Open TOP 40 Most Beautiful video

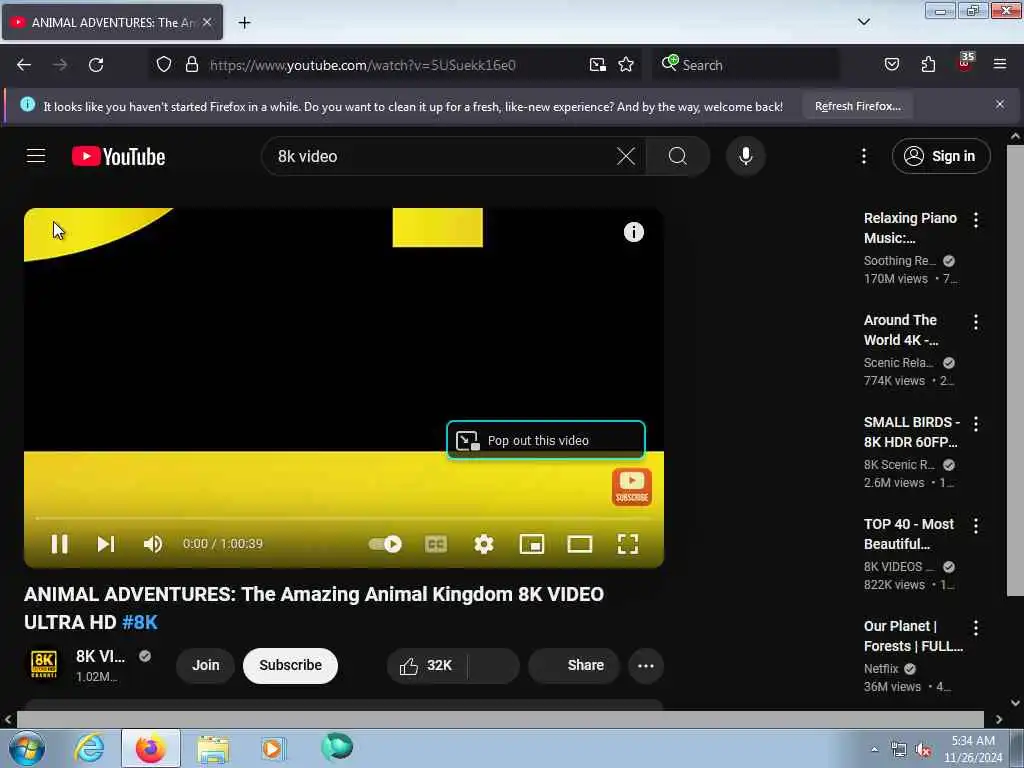(x=909, y=534)
